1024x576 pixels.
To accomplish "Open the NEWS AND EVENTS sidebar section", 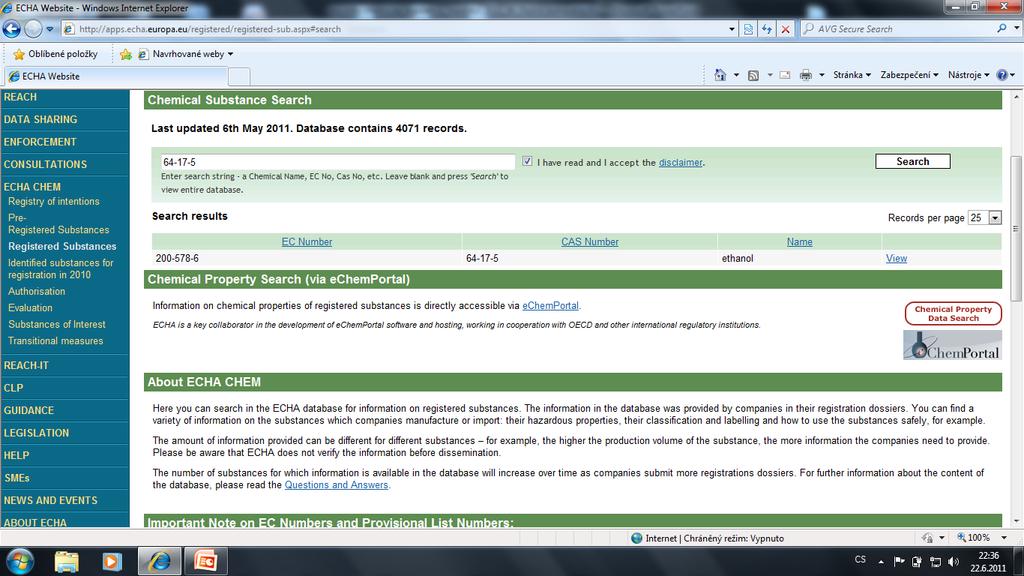I will pos(50,500).
